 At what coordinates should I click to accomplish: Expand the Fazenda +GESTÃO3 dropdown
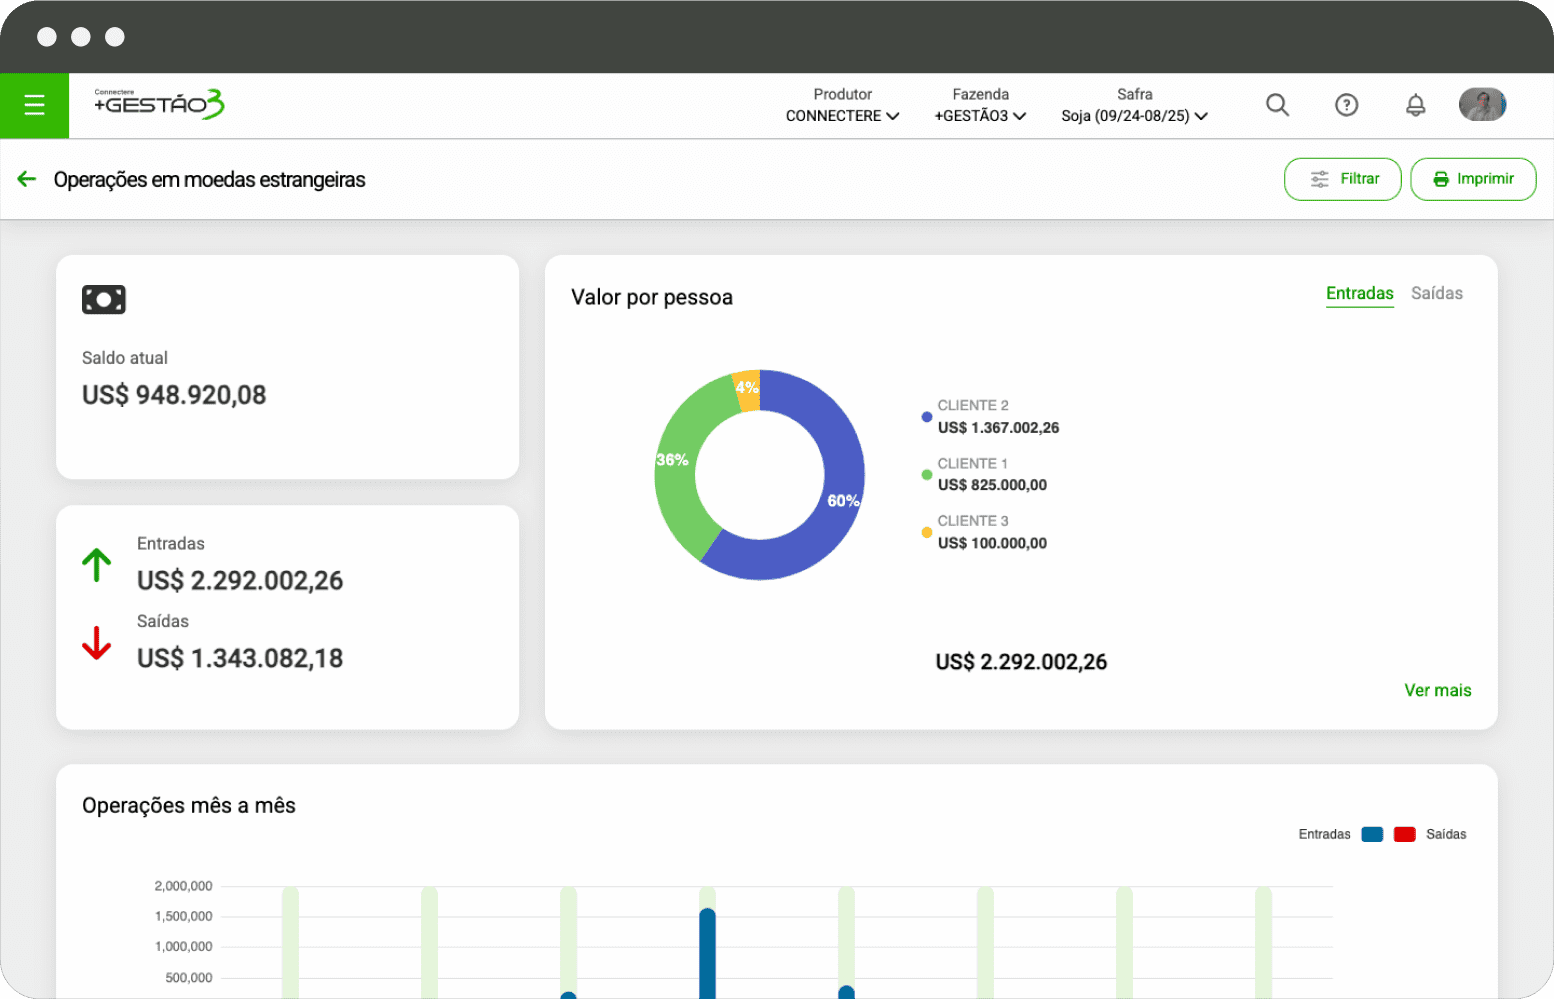pyautogui.click(x=980, y=116)
